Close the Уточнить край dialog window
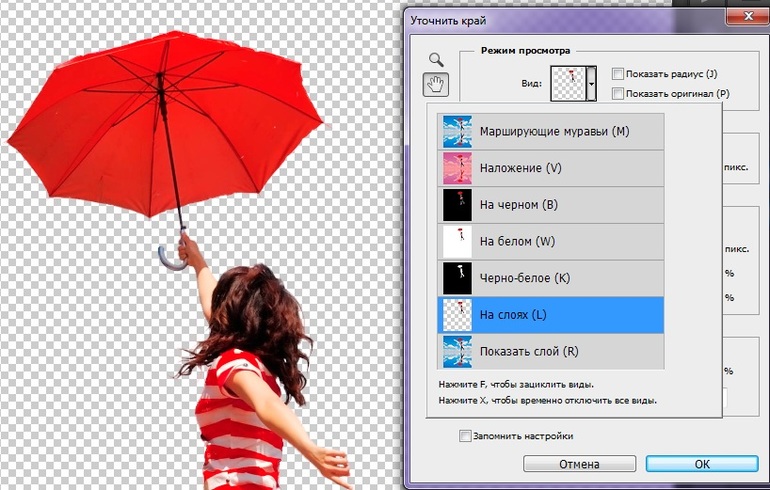This screenshot has width=770, height=490. pos(745,19)
